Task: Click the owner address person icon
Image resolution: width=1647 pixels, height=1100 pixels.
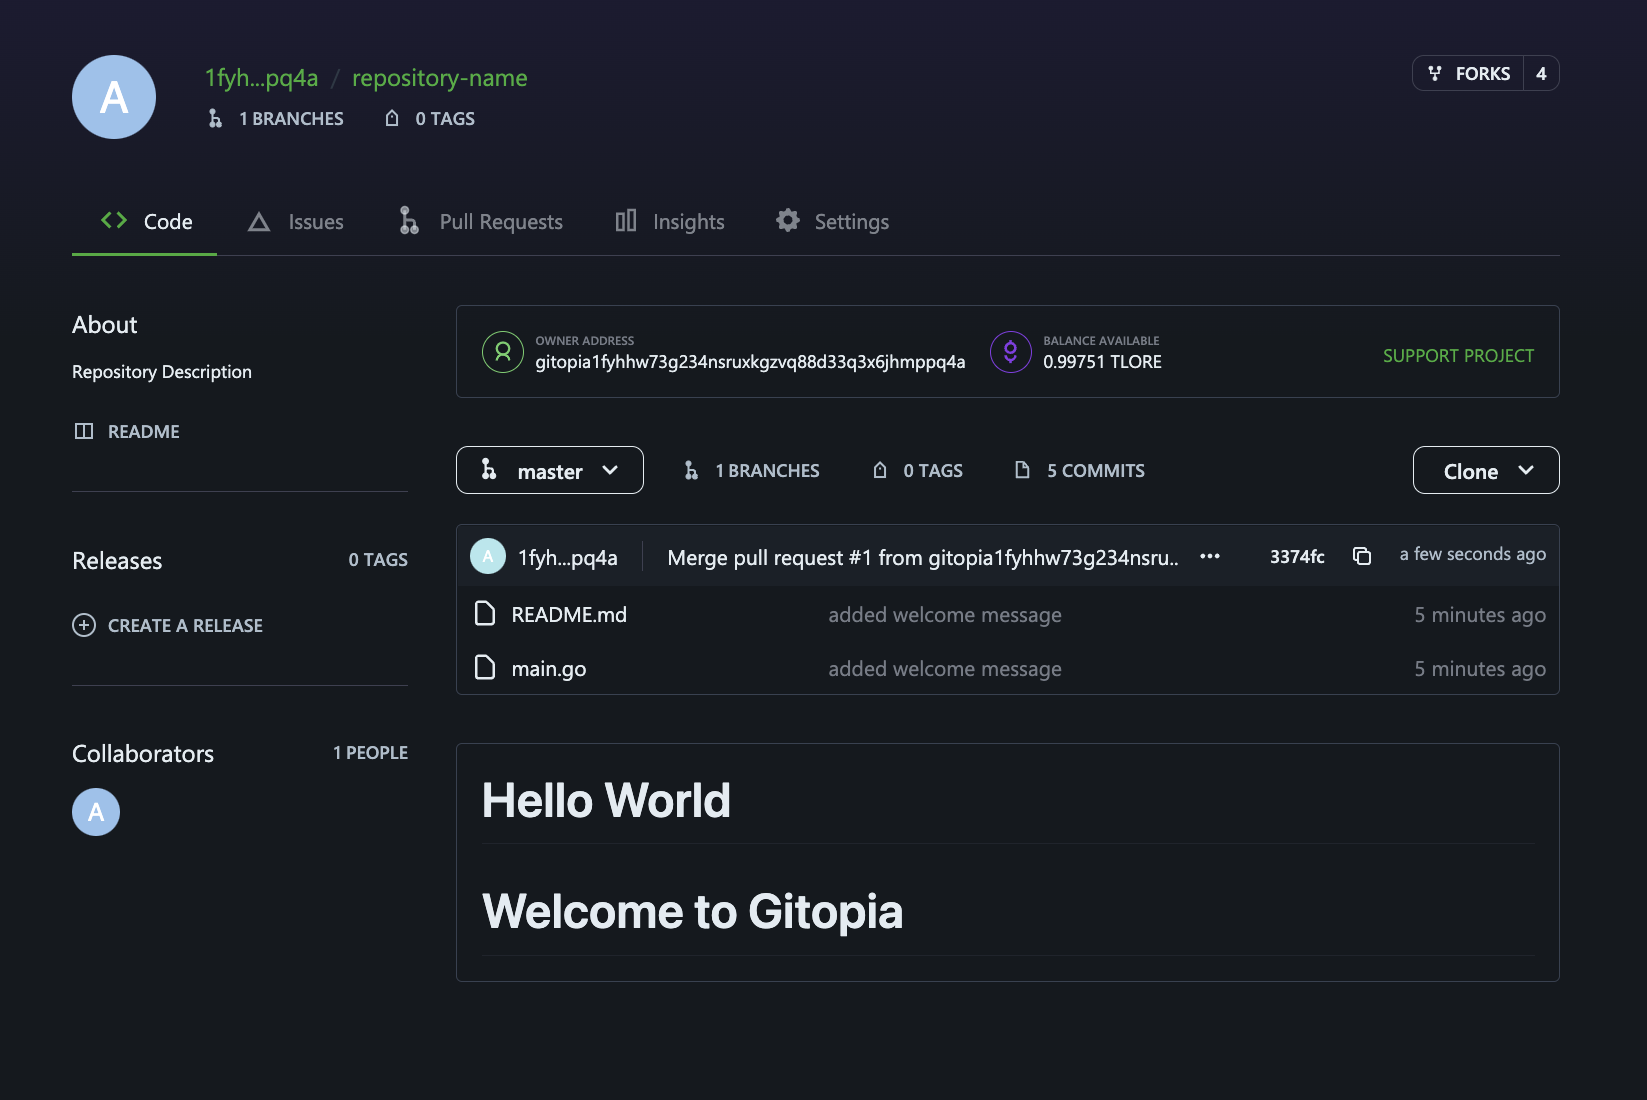Action: pos(503,352)
